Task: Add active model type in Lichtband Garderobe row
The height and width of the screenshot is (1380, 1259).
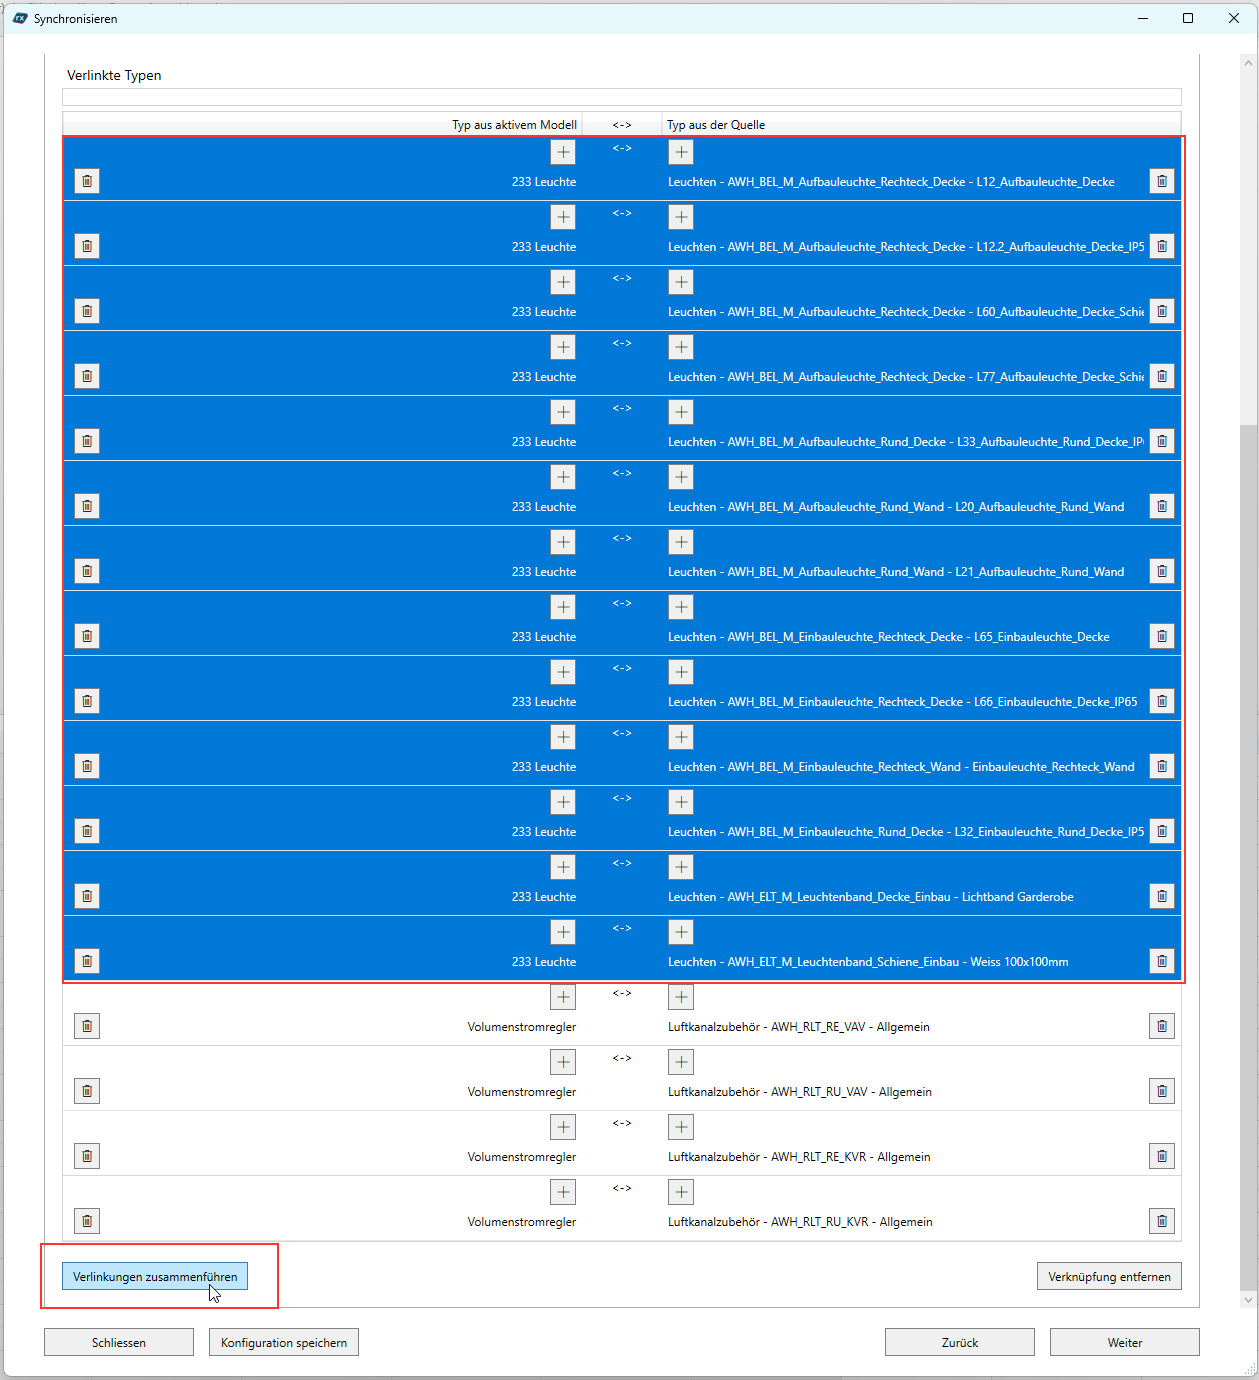Action: click(x=563, y=867)
